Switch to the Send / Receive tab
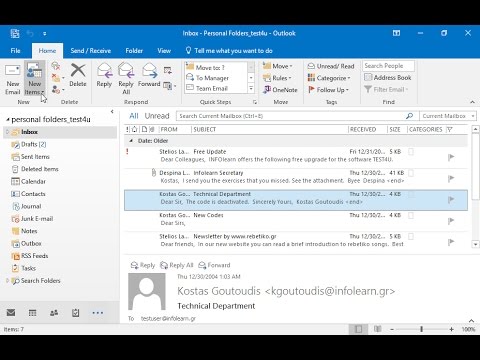480x360 pixels. coord(91,51)
